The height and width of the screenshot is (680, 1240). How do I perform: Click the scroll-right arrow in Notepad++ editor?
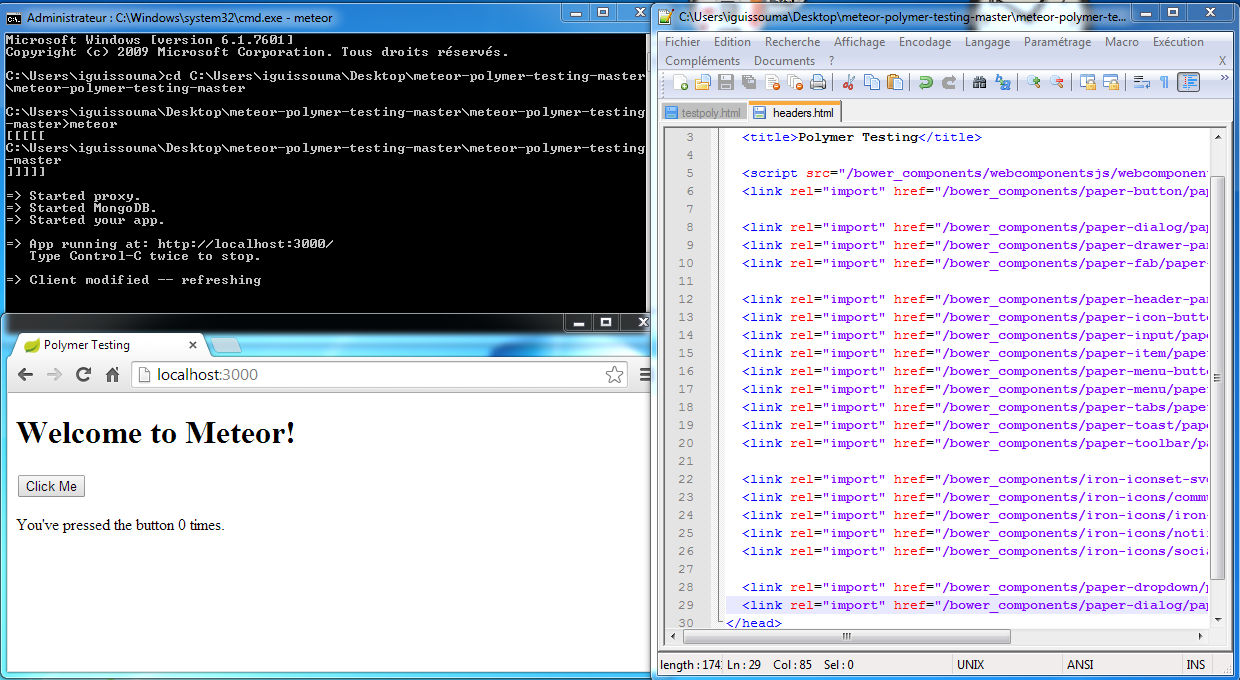pos(1201,636)
